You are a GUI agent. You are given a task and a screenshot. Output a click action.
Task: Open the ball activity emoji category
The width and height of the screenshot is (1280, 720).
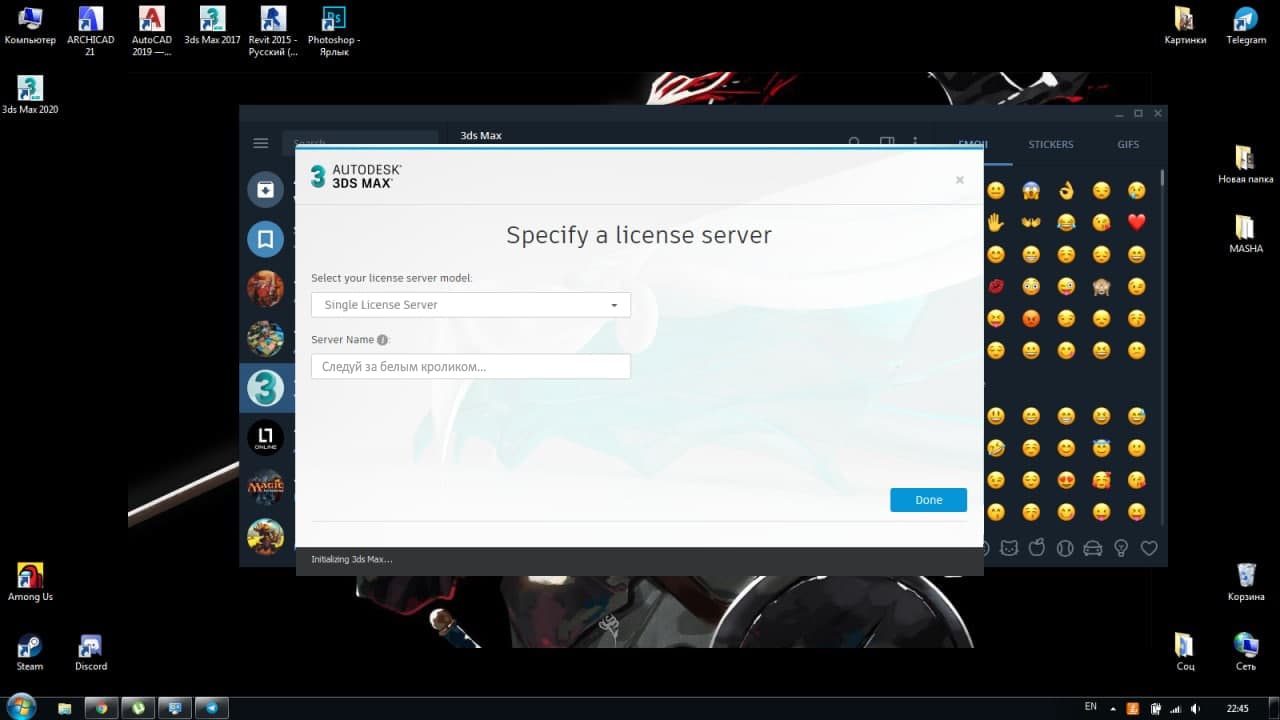coord(1065,548)
